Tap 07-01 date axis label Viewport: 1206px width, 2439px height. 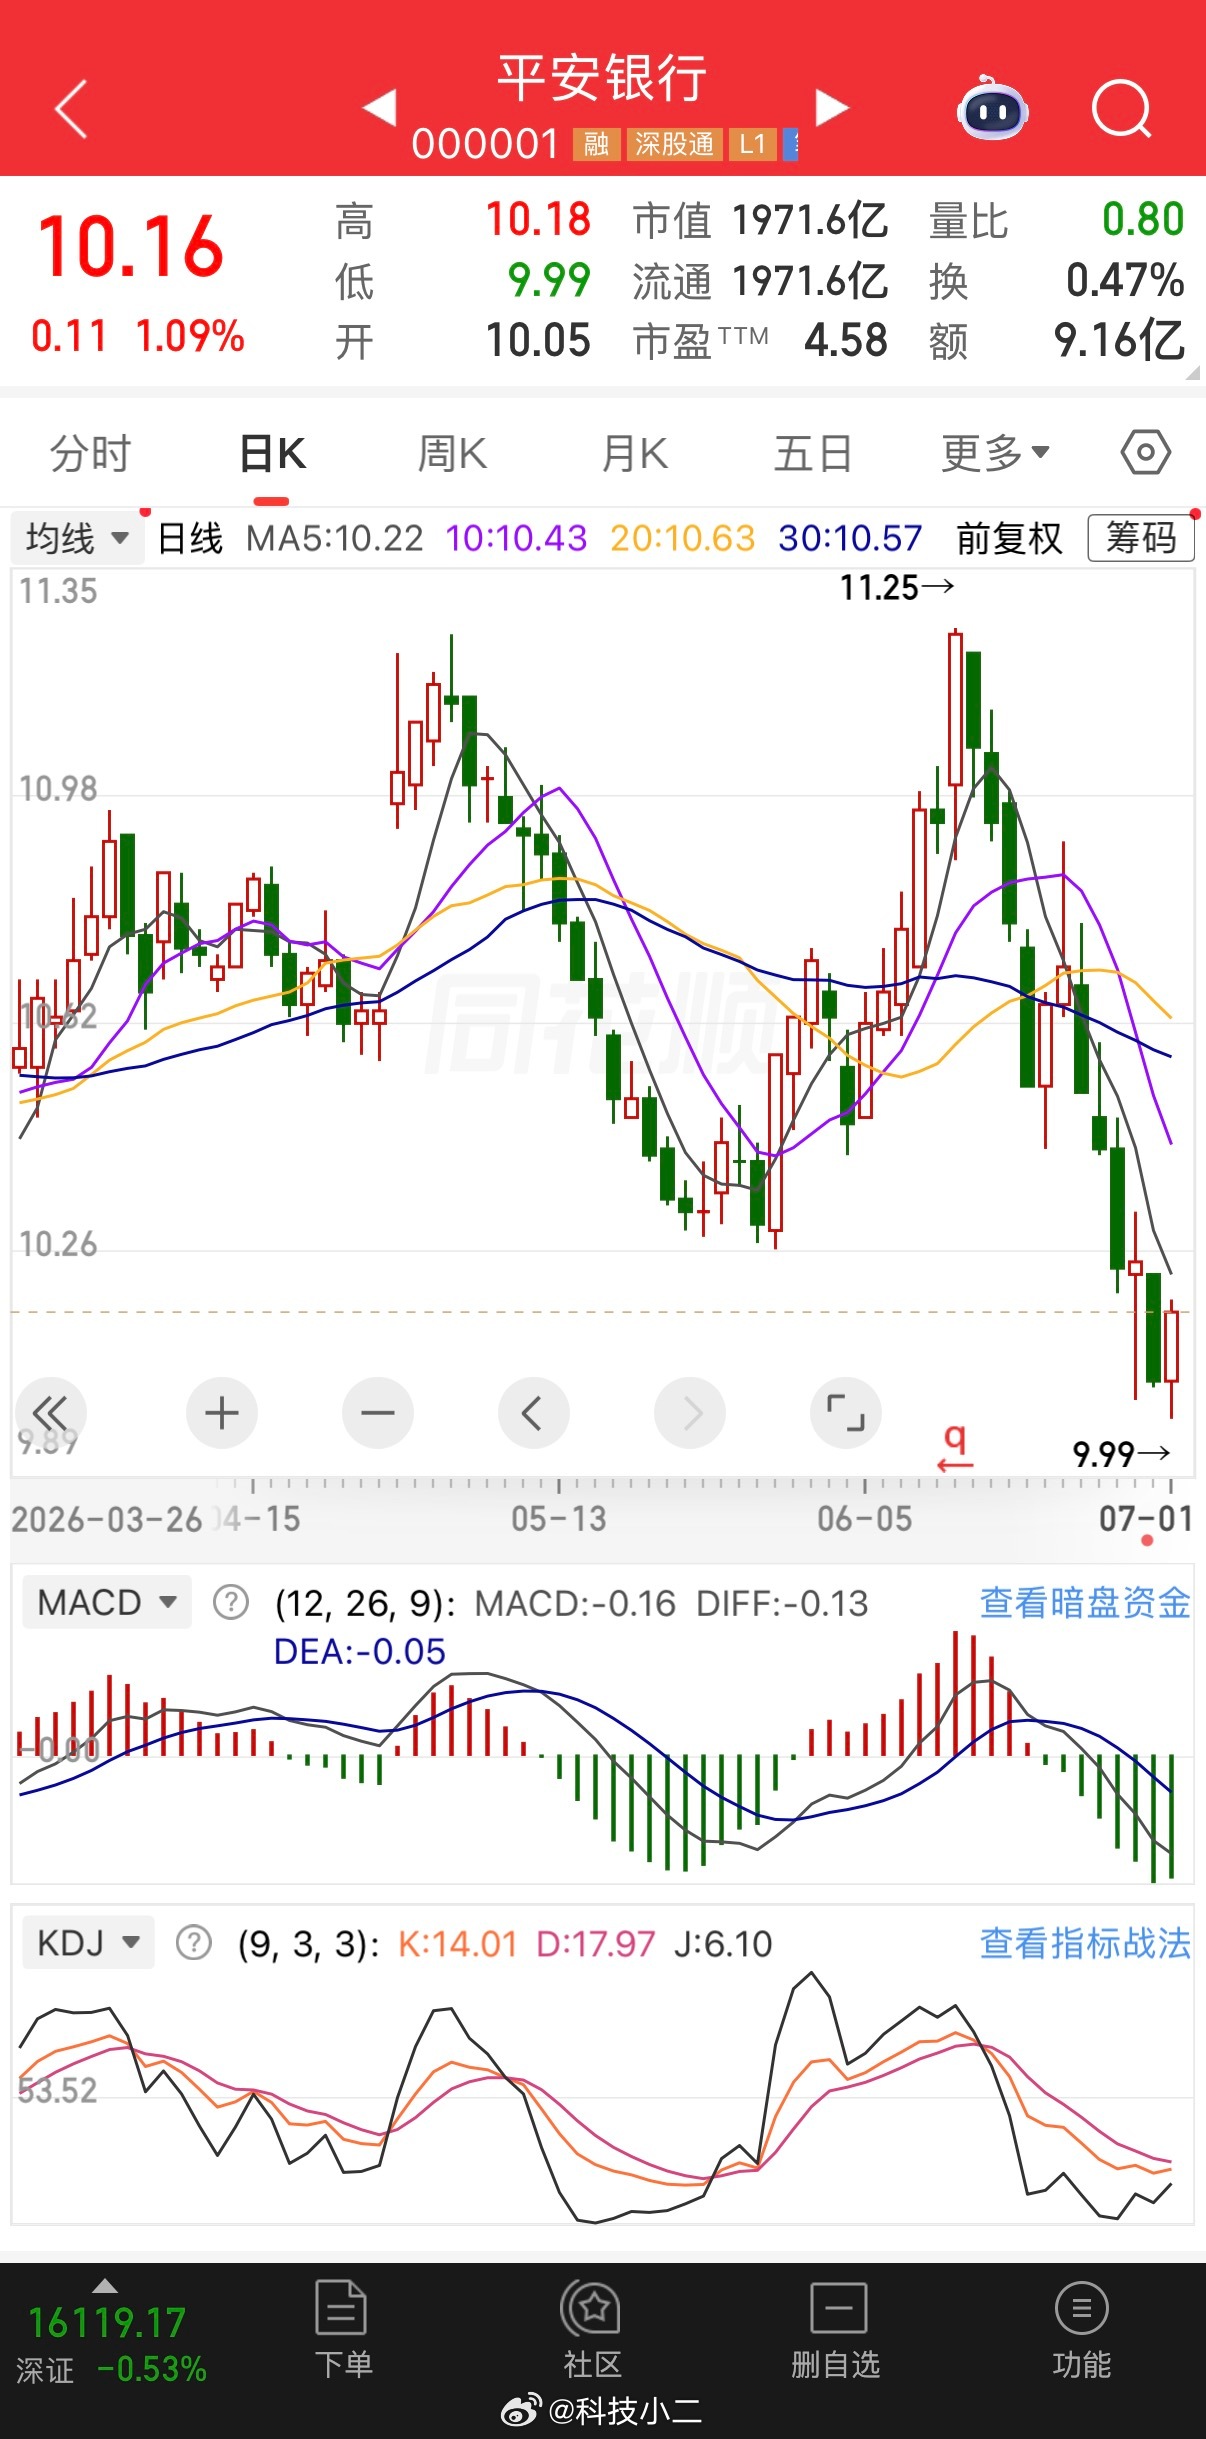coord(1146,1519)
